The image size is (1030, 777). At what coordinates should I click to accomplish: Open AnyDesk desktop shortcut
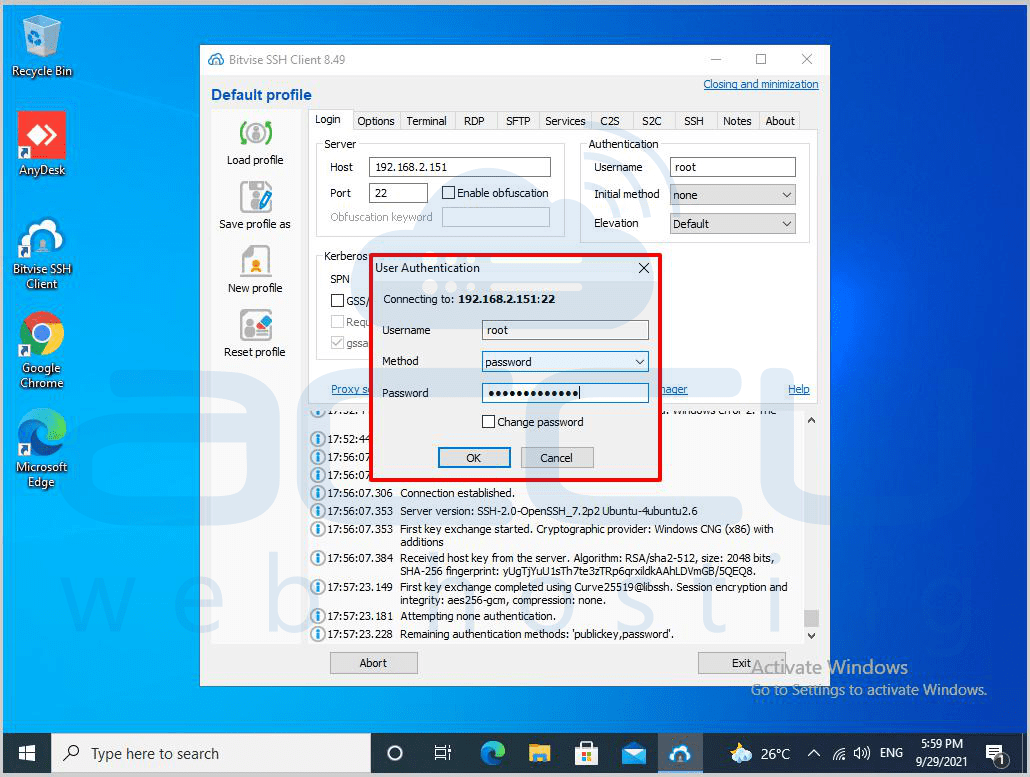[x=42, y=144]
